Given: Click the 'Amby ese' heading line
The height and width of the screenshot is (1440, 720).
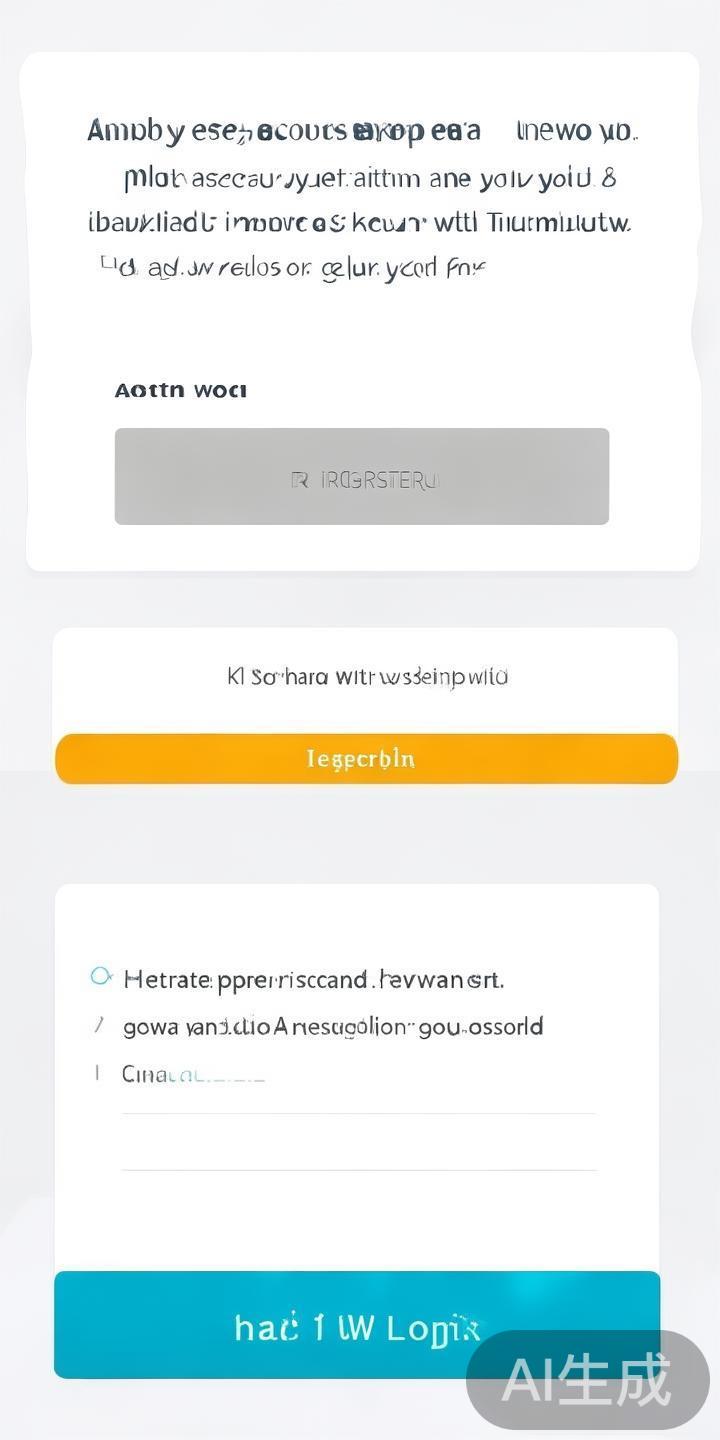Looking at the screenshot, I should [362, 131].
